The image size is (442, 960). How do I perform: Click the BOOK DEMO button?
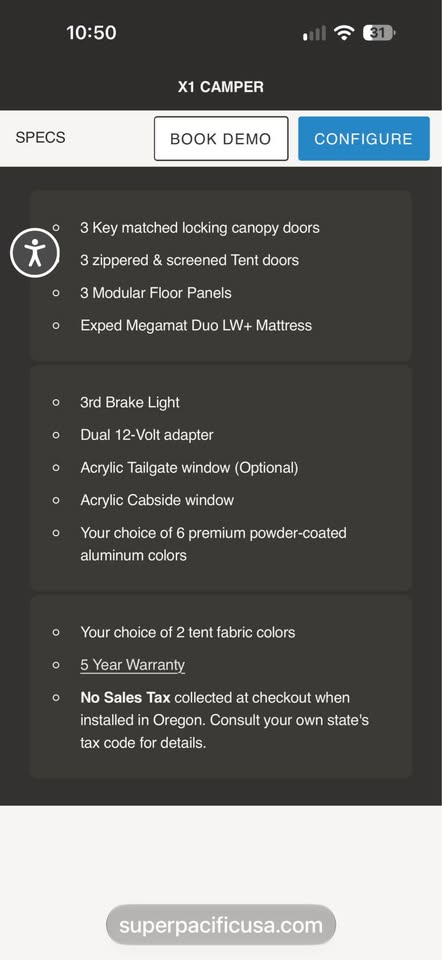pyautogui.click(x=221, y=138)
